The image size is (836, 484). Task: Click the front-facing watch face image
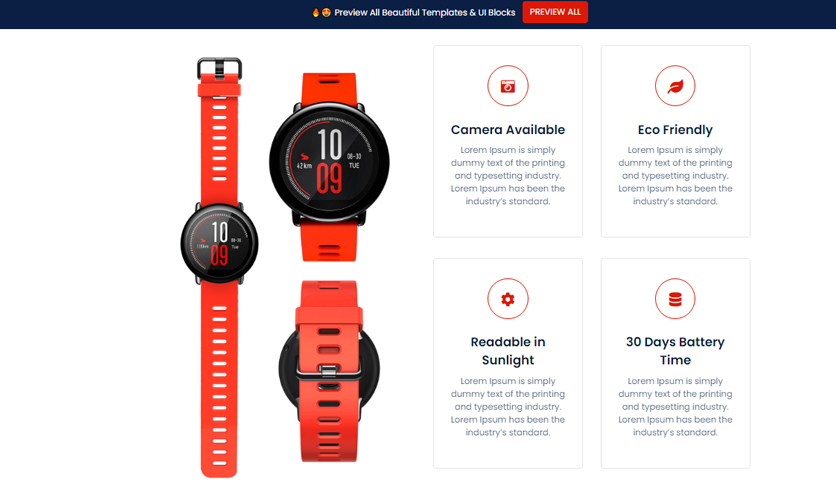click(x=329, y=167)
